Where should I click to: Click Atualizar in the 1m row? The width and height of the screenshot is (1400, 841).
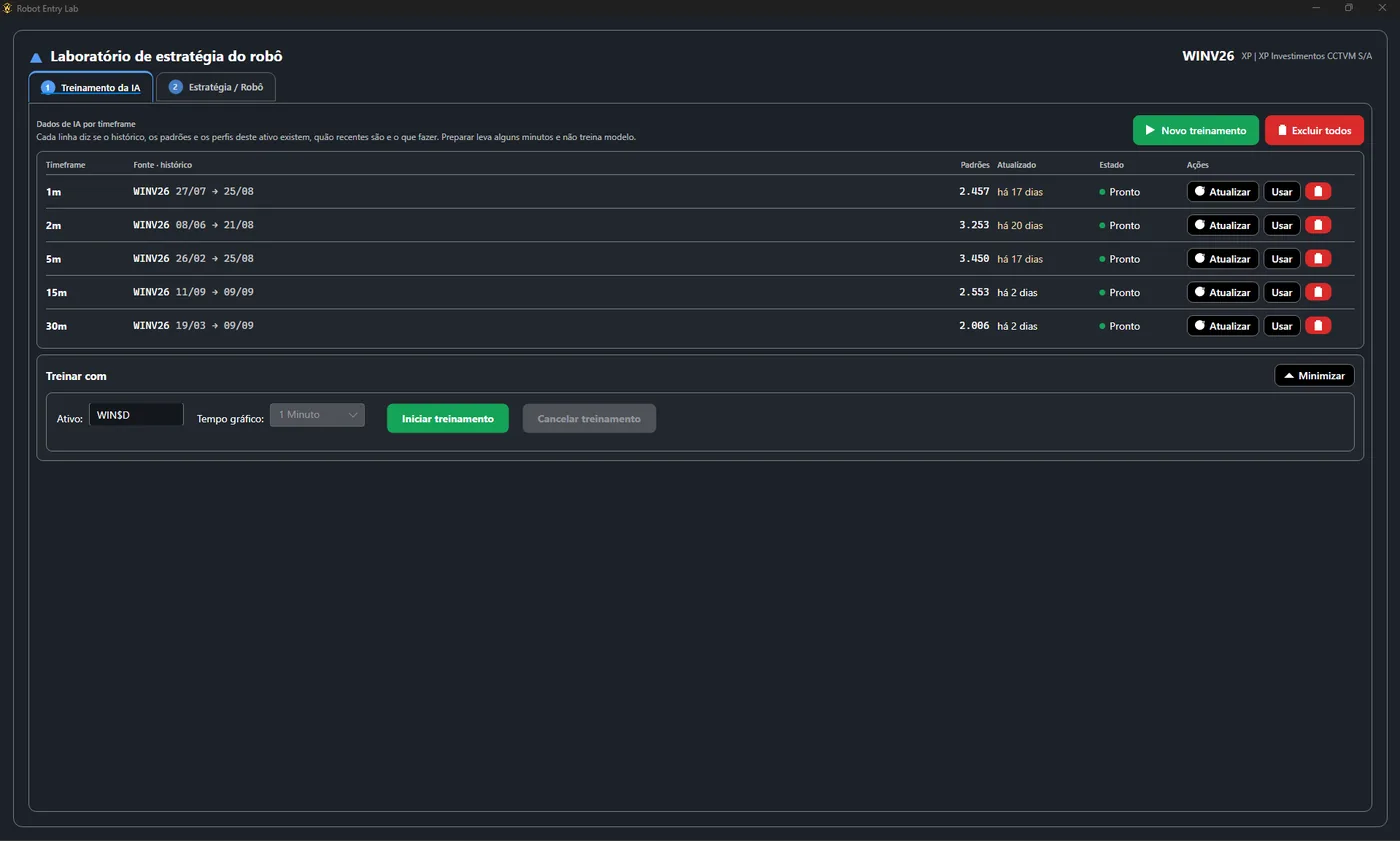pos(1222,191)
